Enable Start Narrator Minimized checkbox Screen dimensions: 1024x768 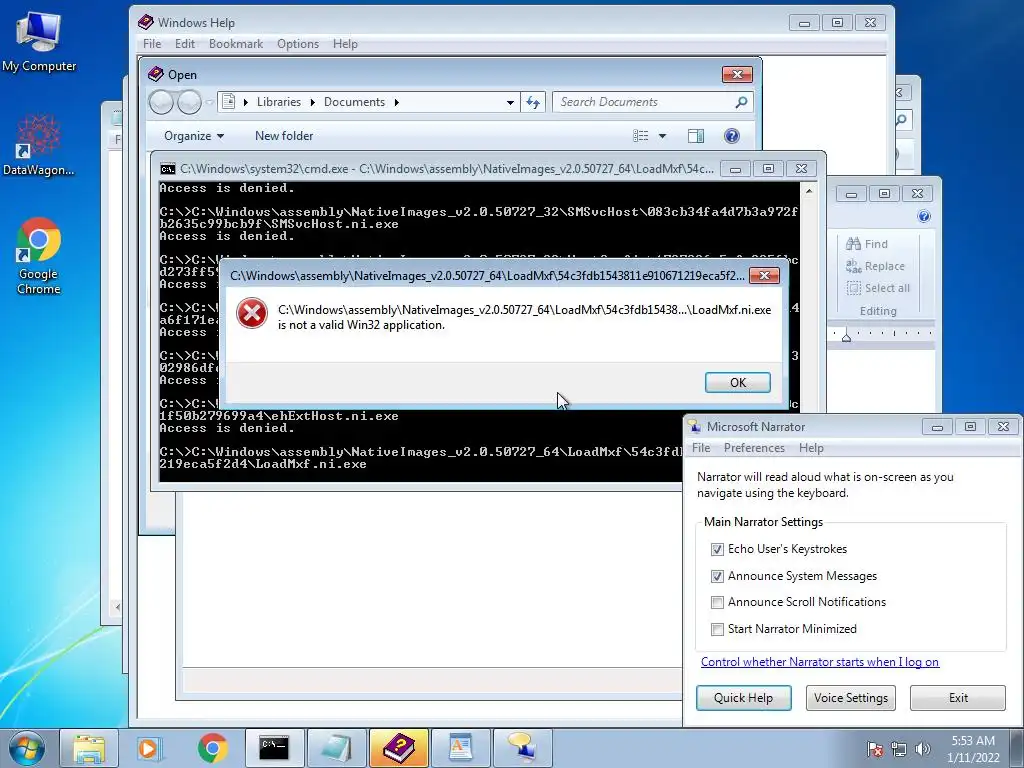point(717,629)
